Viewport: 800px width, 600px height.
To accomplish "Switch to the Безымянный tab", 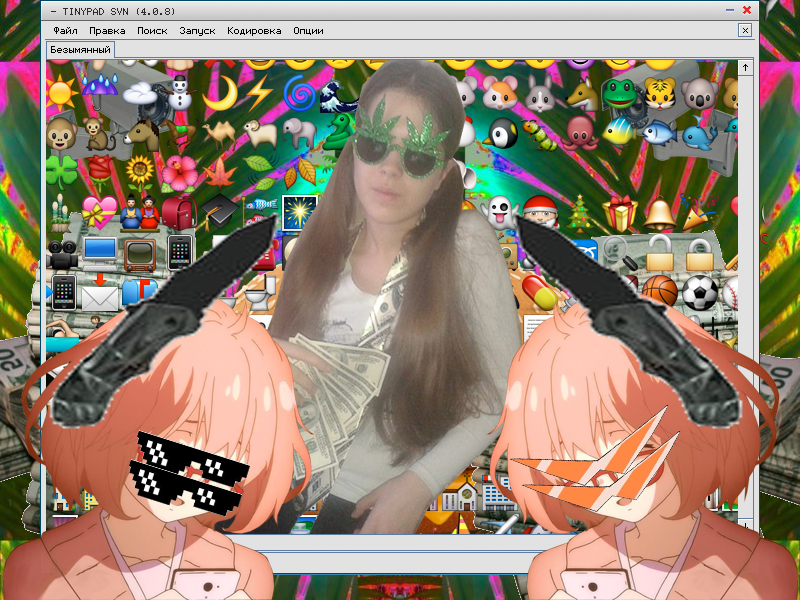I will pos(80,50).
